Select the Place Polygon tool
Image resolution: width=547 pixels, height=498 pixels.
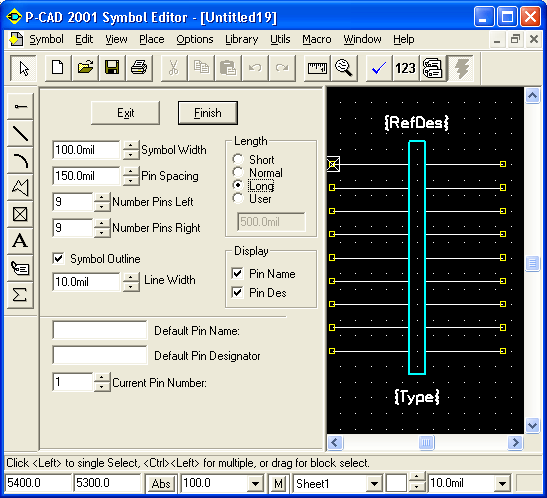20,187
